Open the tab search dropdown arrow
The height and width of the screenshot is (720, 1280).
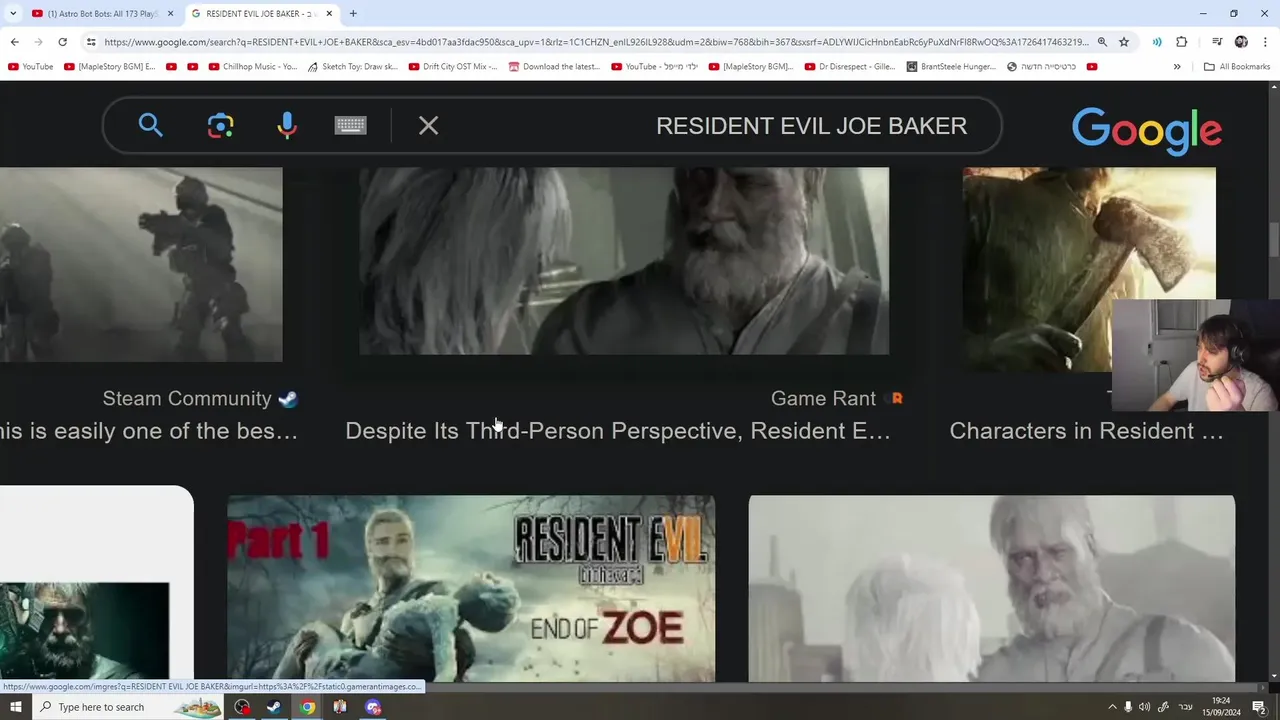tap(13, 14)
